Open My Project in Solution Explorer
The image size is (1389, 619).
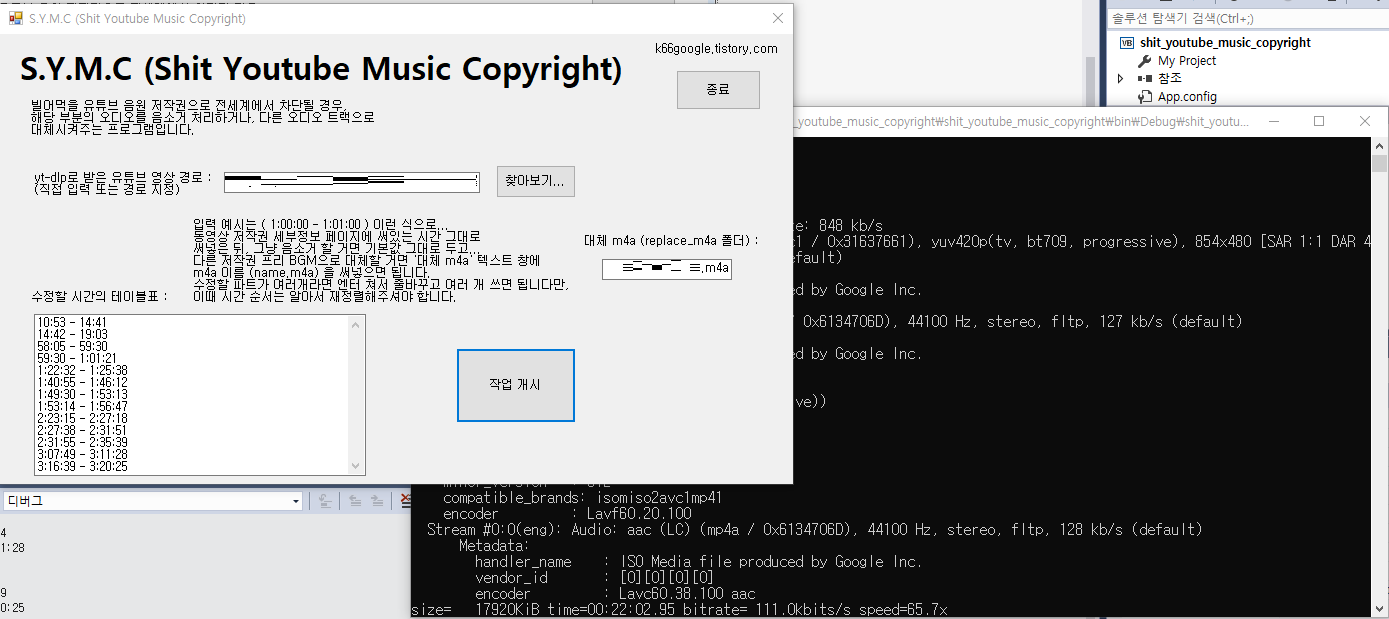(x=1187, y=61)
